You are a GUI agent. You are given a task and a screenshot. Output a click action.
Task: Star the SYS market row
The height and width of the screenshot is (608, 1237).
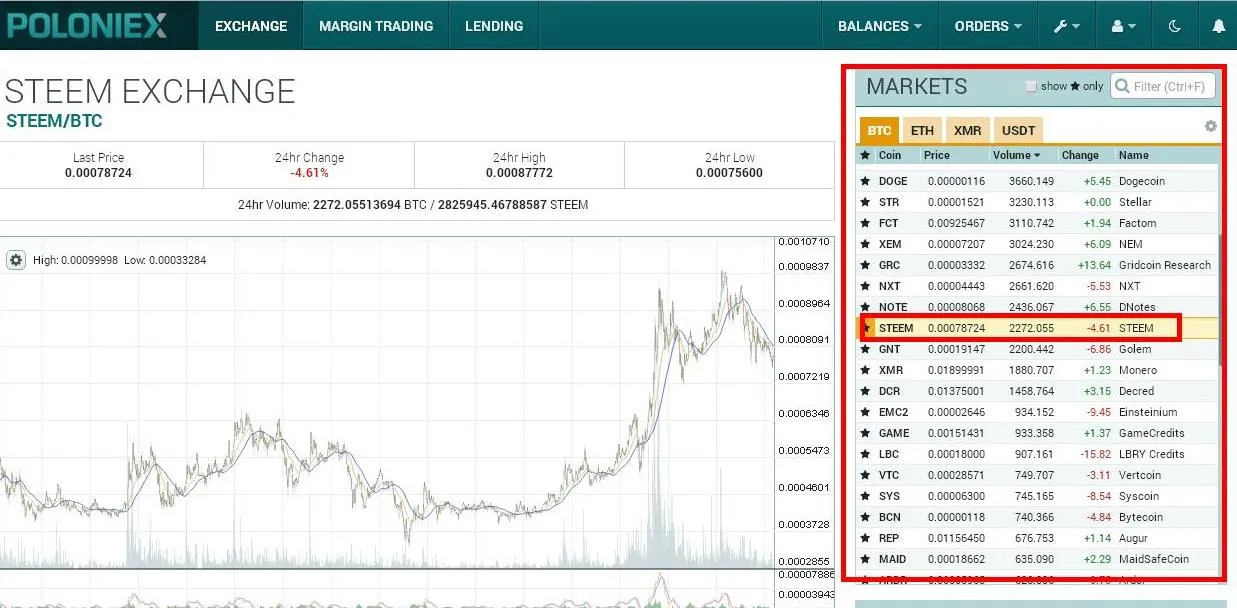point(865,496)
